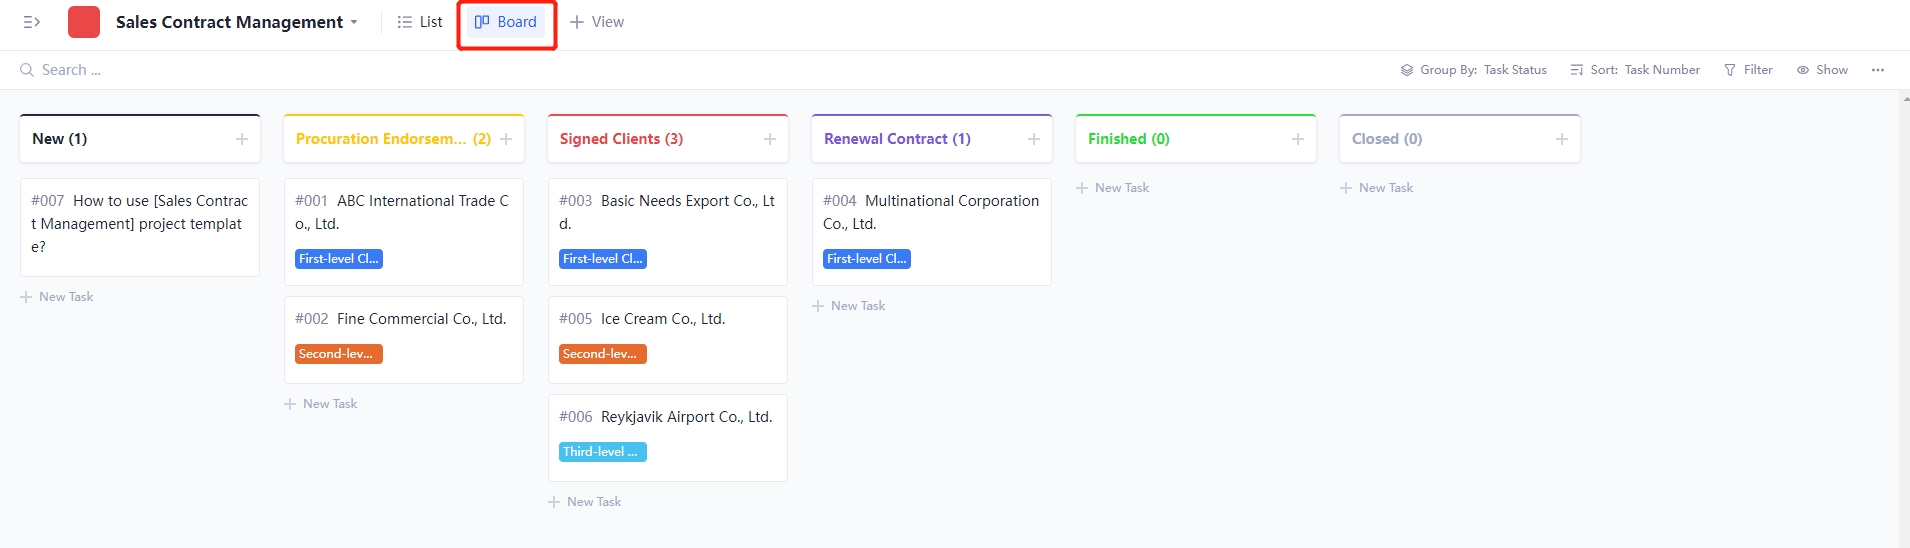
Task: Click Second-level tag on Ice Cream Co.
Action: [x=603, y=354]
